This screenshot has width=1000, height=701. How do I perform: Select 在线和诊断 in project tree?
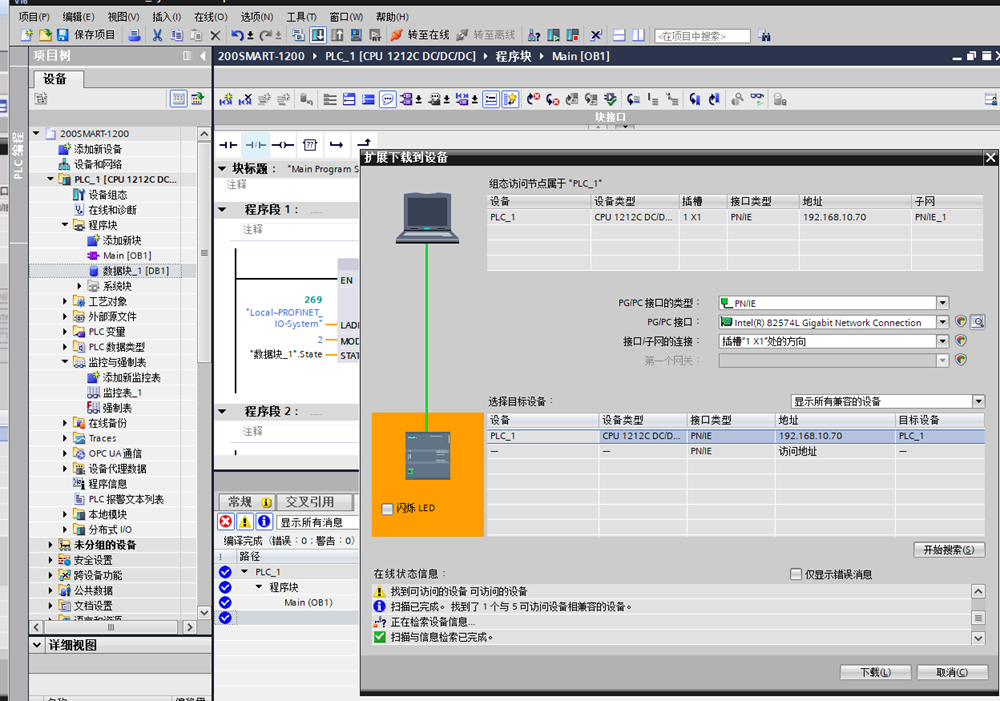pos(112,210)
